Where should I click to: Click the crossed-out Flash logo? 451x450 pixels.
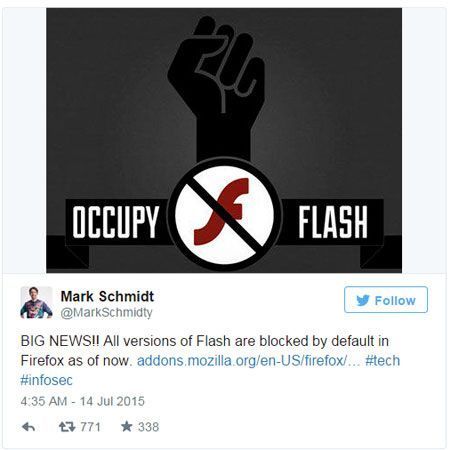(x=224, y=214)
